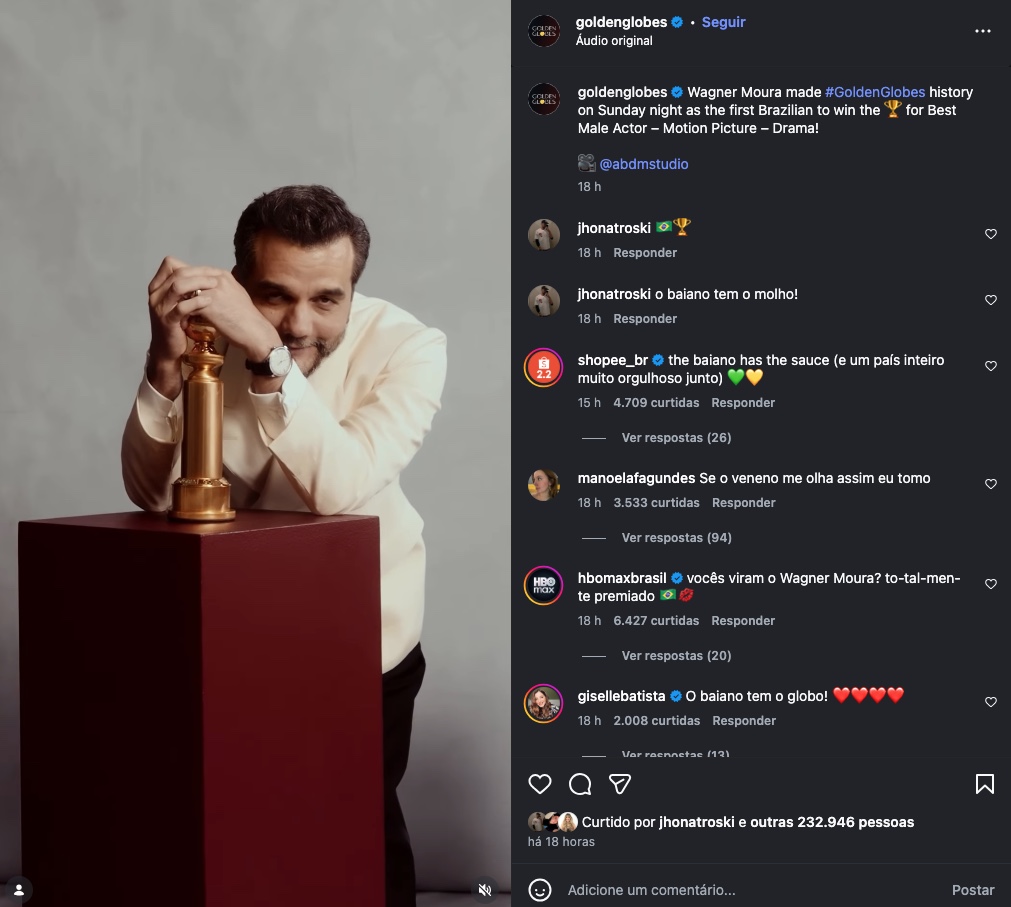Open shopee_br's profile avatar
This screenshot has width=1011, height=907.
coord(544,367)
